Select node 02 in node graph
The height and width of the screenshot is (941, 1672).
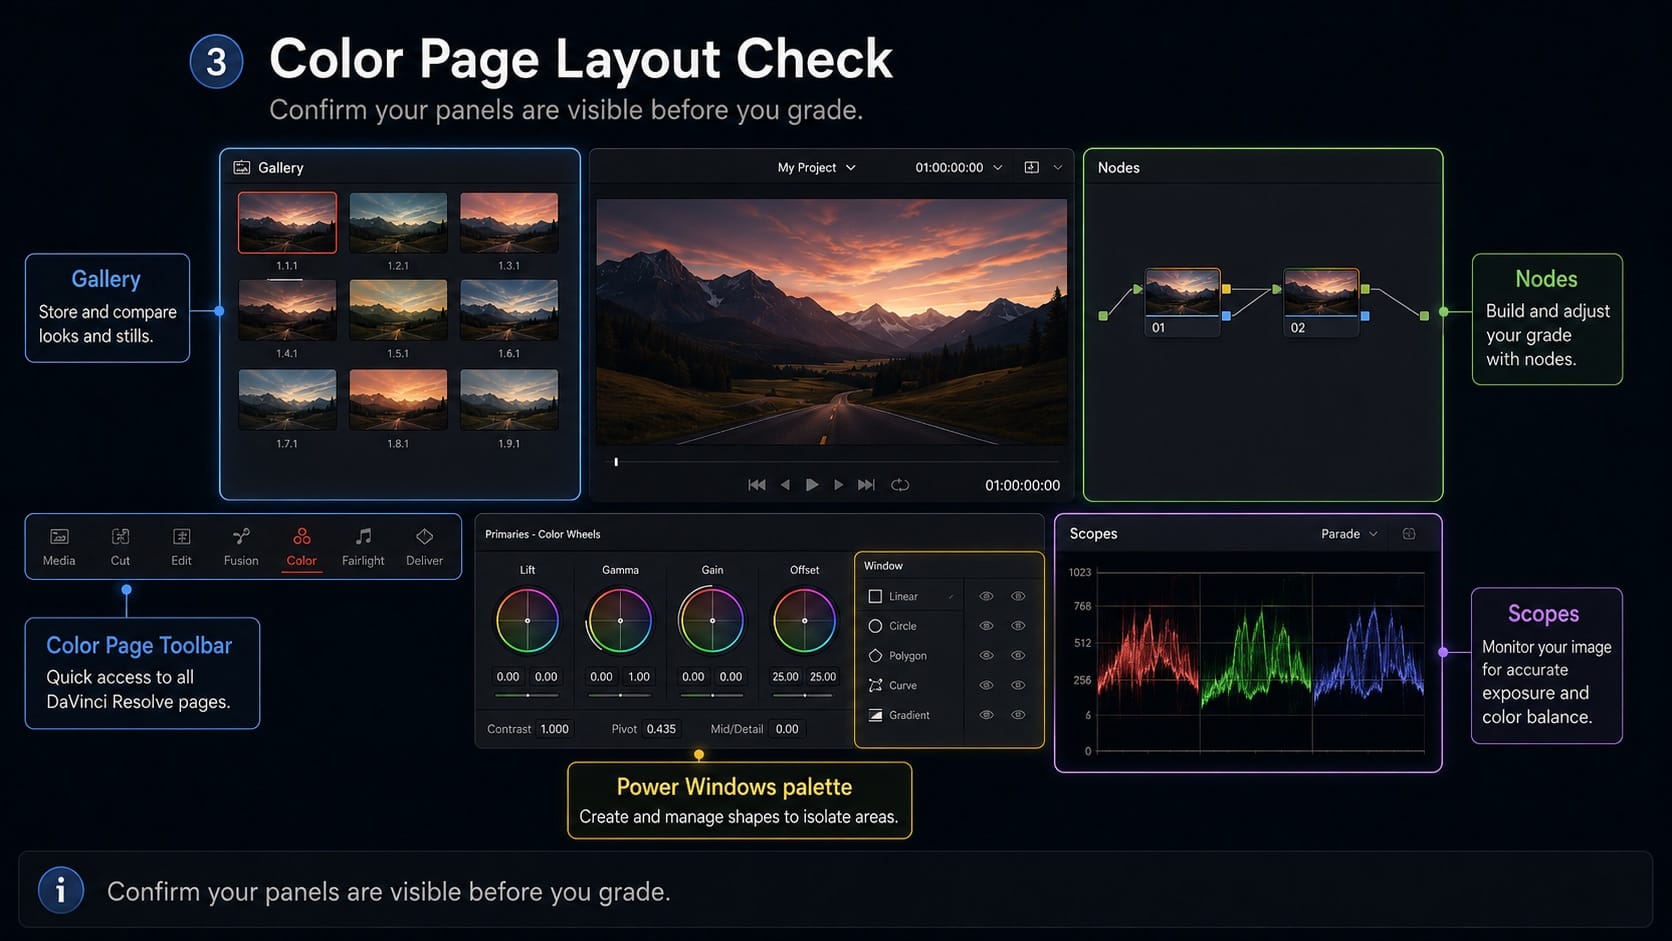pos(1321,301)
